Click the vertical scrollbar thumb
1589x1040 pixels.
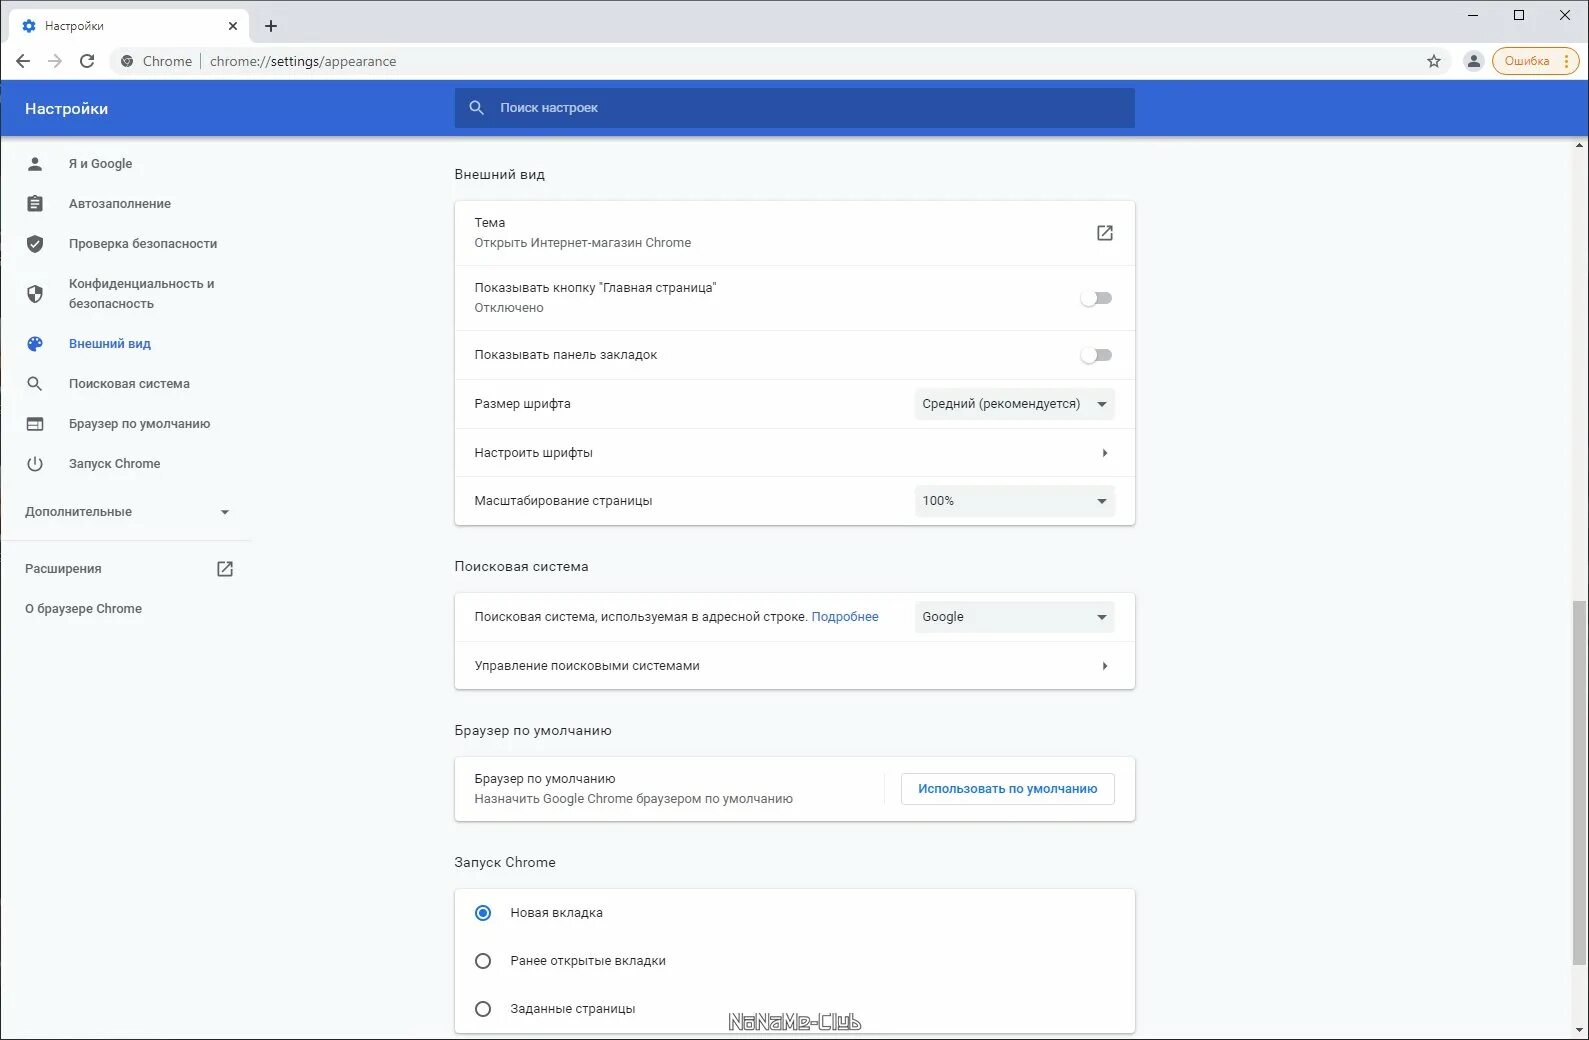[x=1580, y=783]
